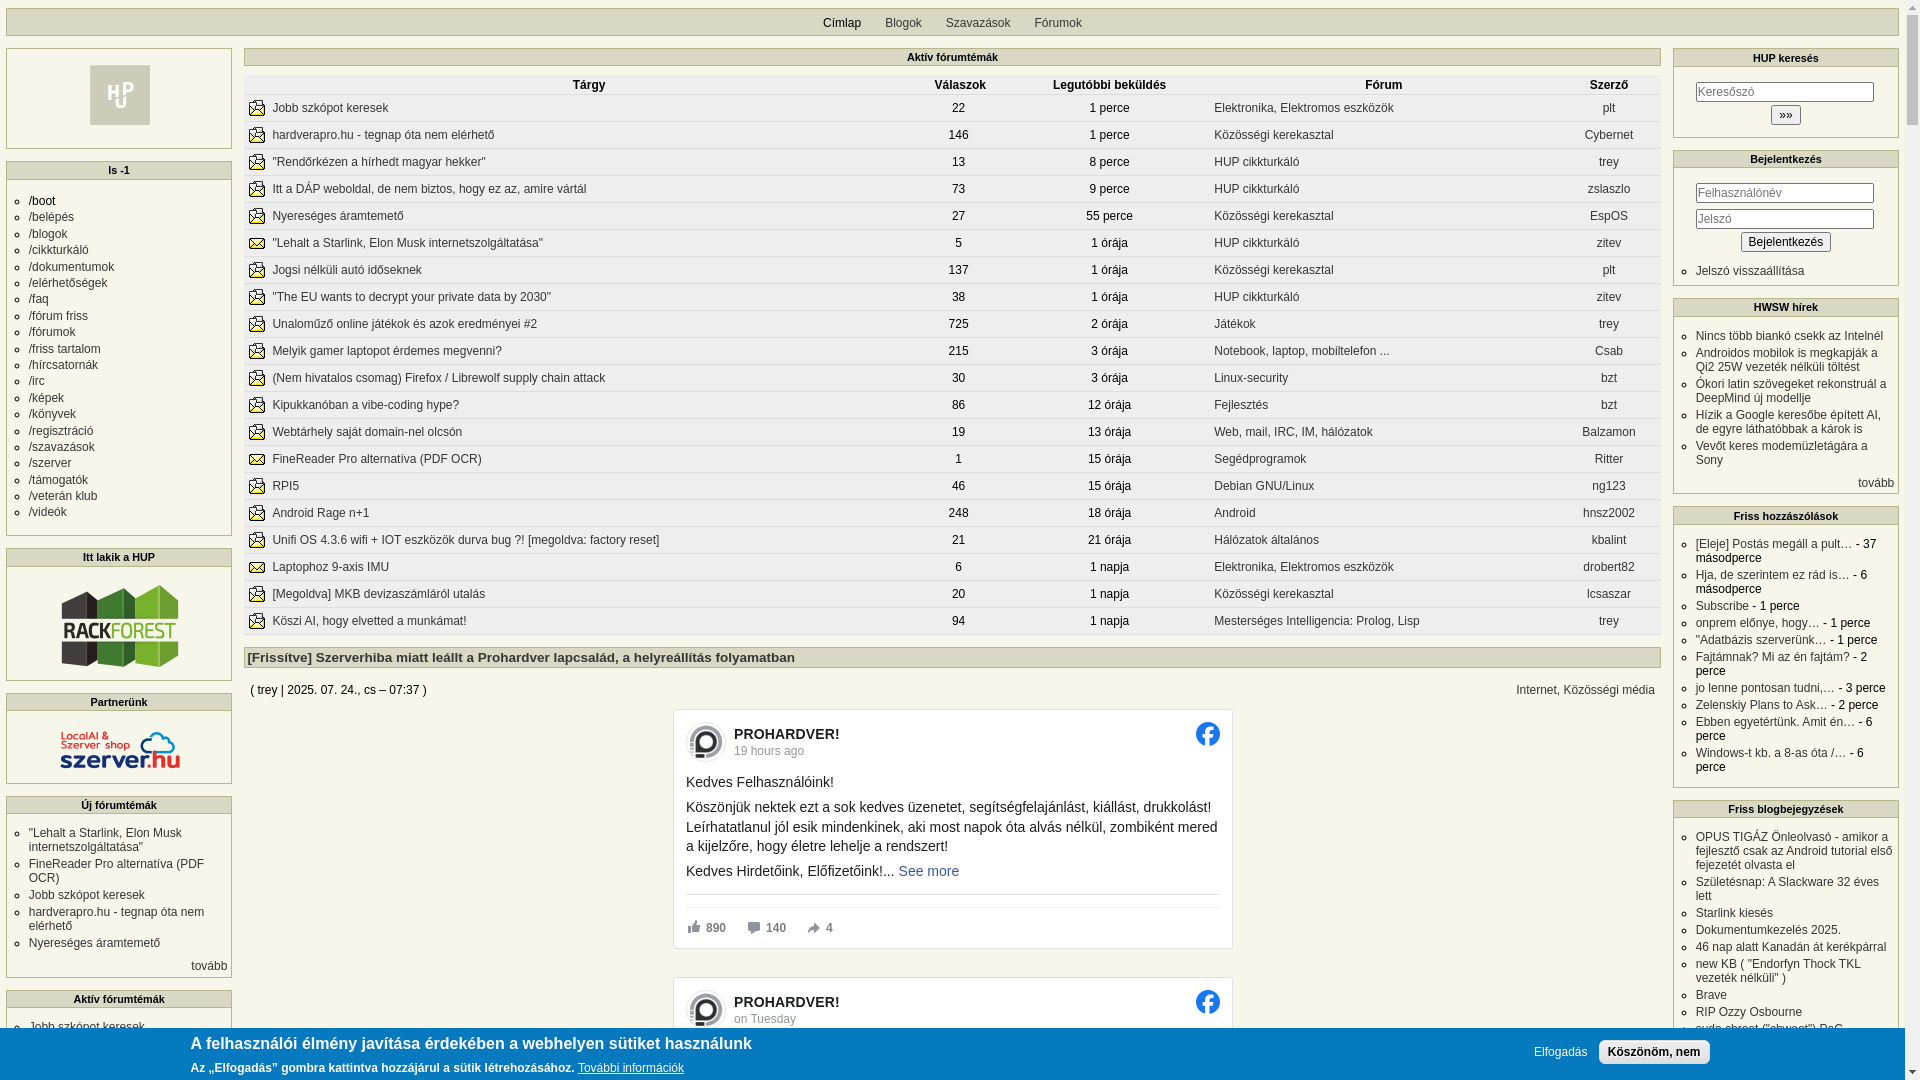Open Prohardver article headline

coord(521,658)
